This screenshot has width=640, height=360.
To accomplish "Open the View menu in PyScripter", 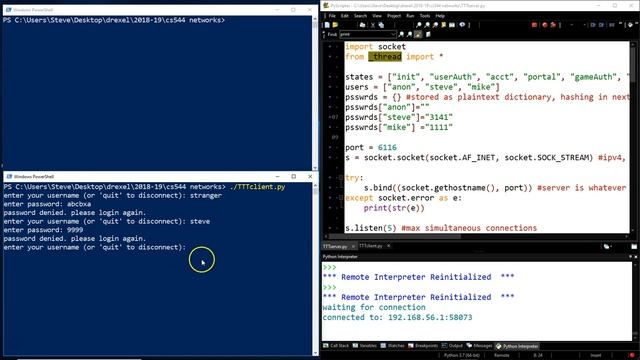I will click(377, 16).
